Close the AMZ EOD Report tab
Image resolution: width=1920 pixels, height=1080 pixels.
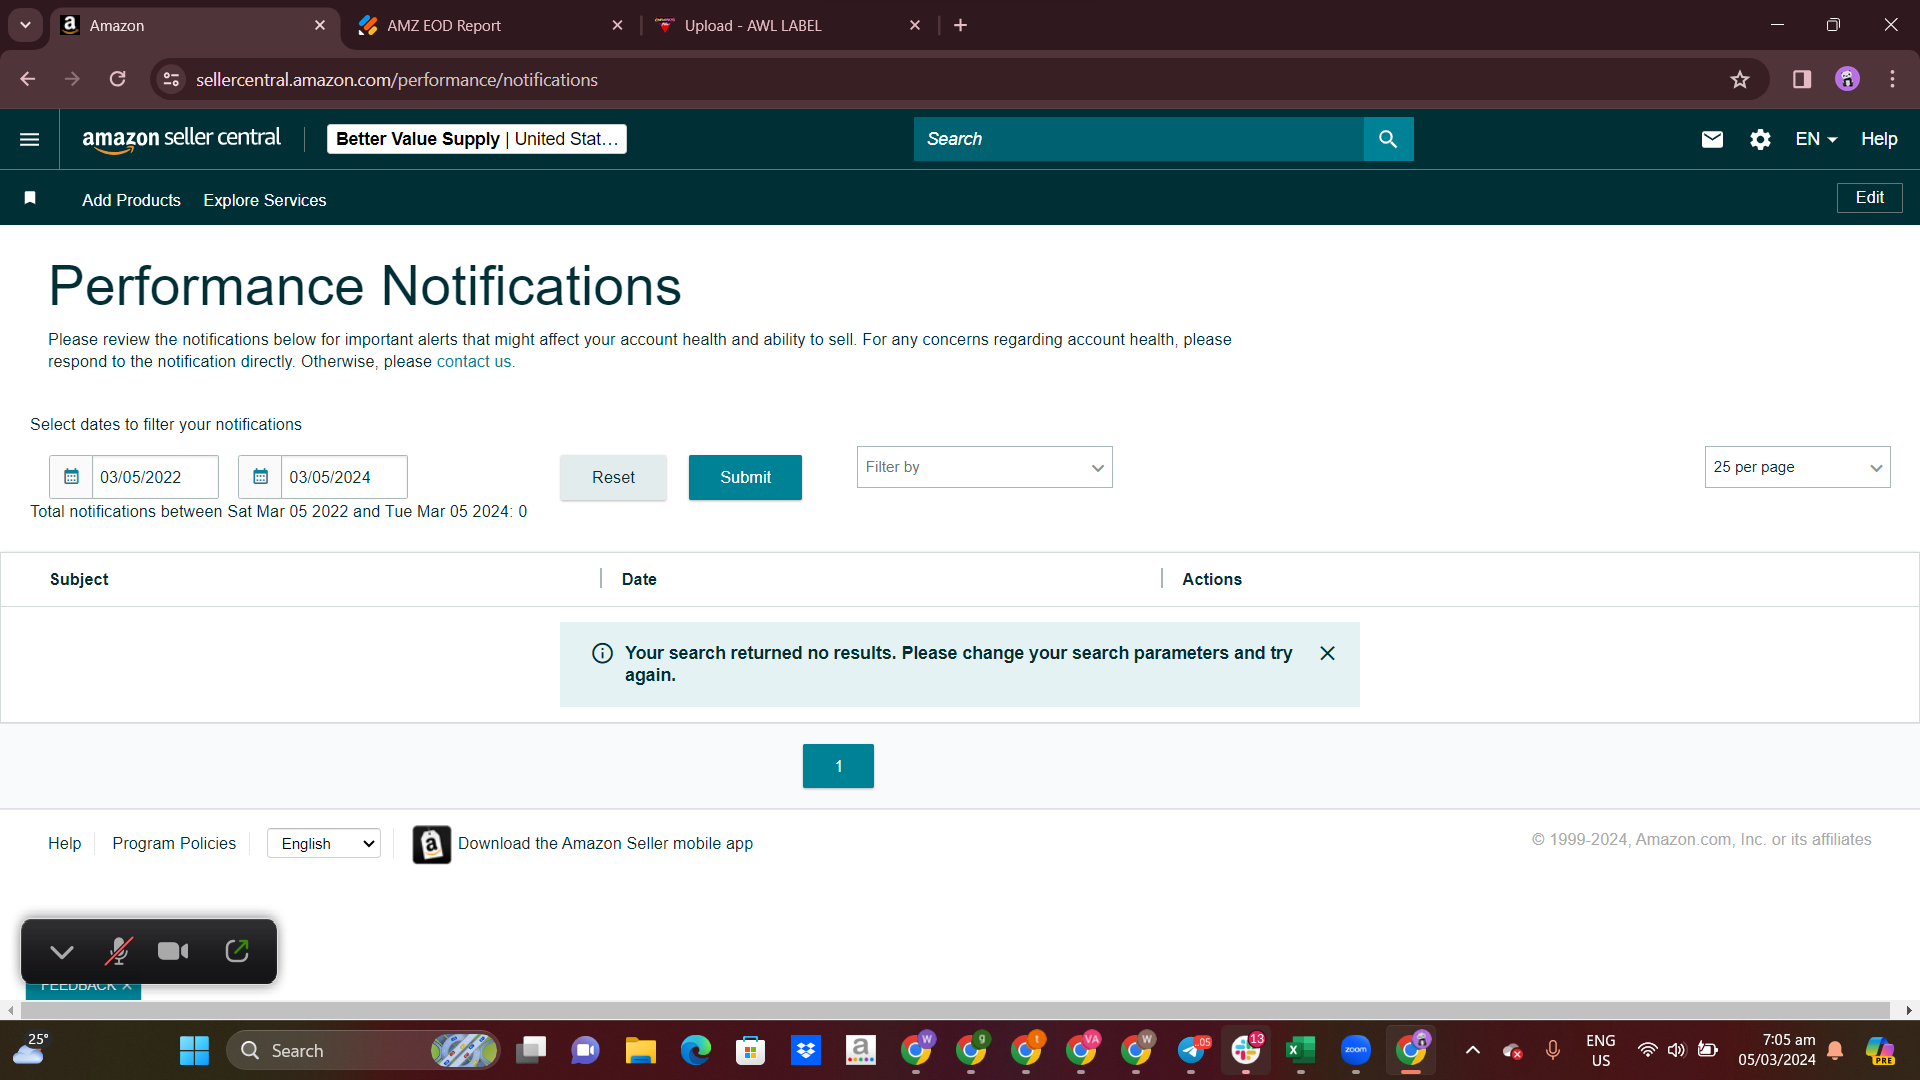point(617,25)
